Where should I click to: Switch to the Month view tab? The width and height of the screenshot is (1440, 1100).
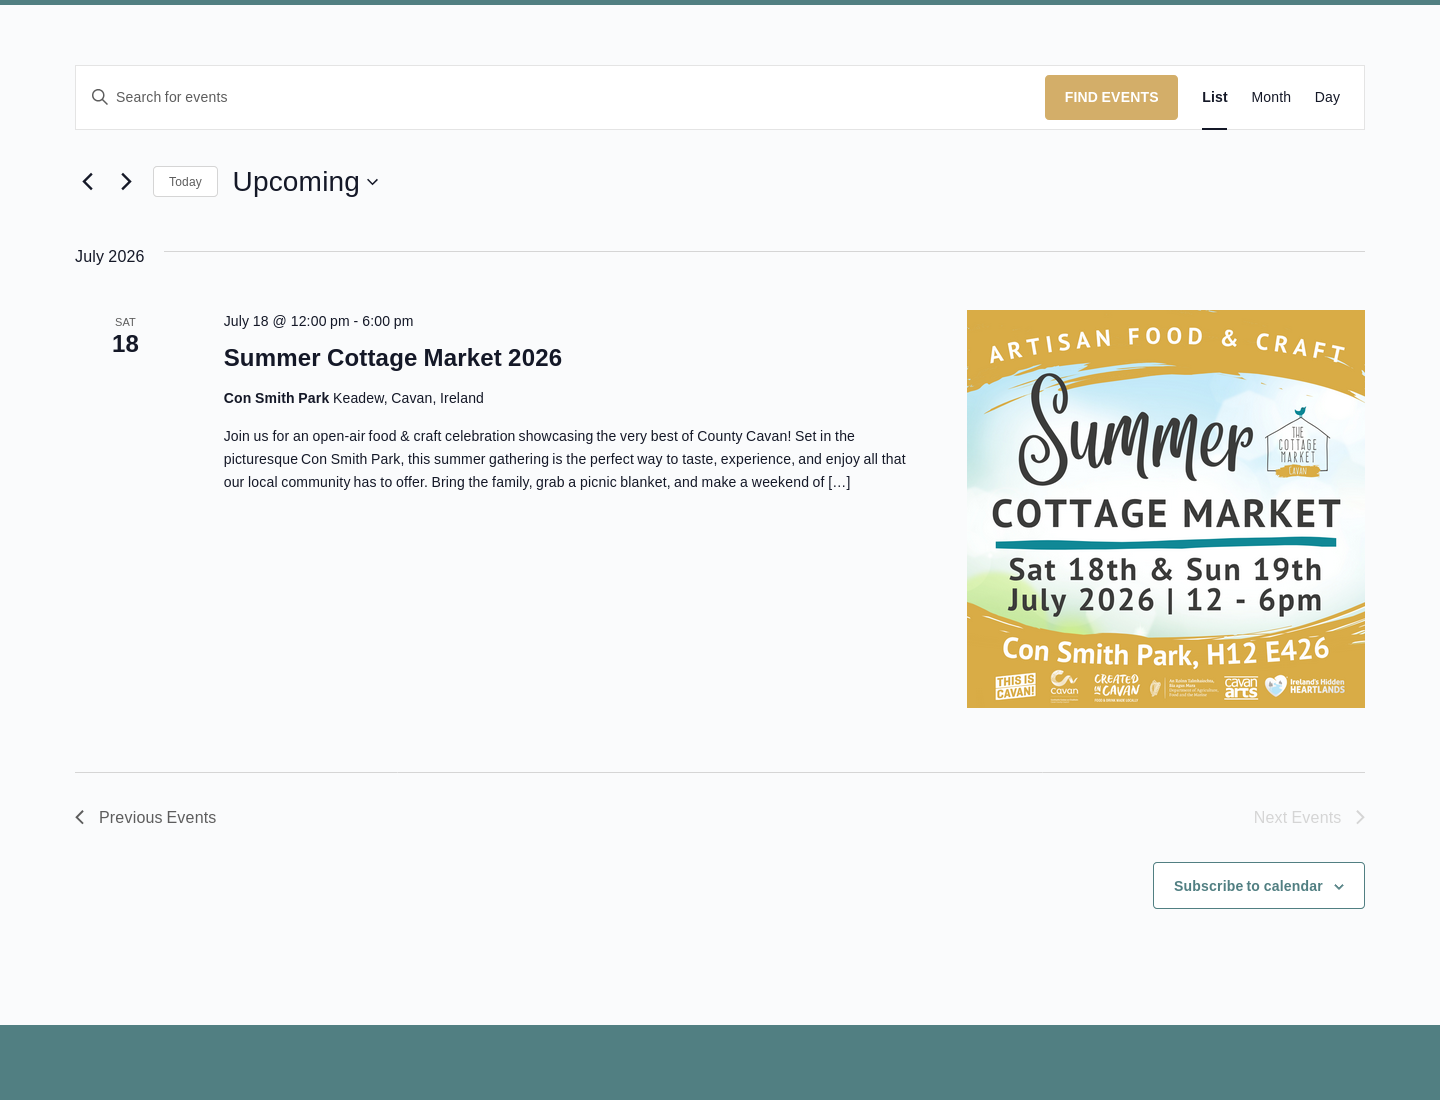1271,97
